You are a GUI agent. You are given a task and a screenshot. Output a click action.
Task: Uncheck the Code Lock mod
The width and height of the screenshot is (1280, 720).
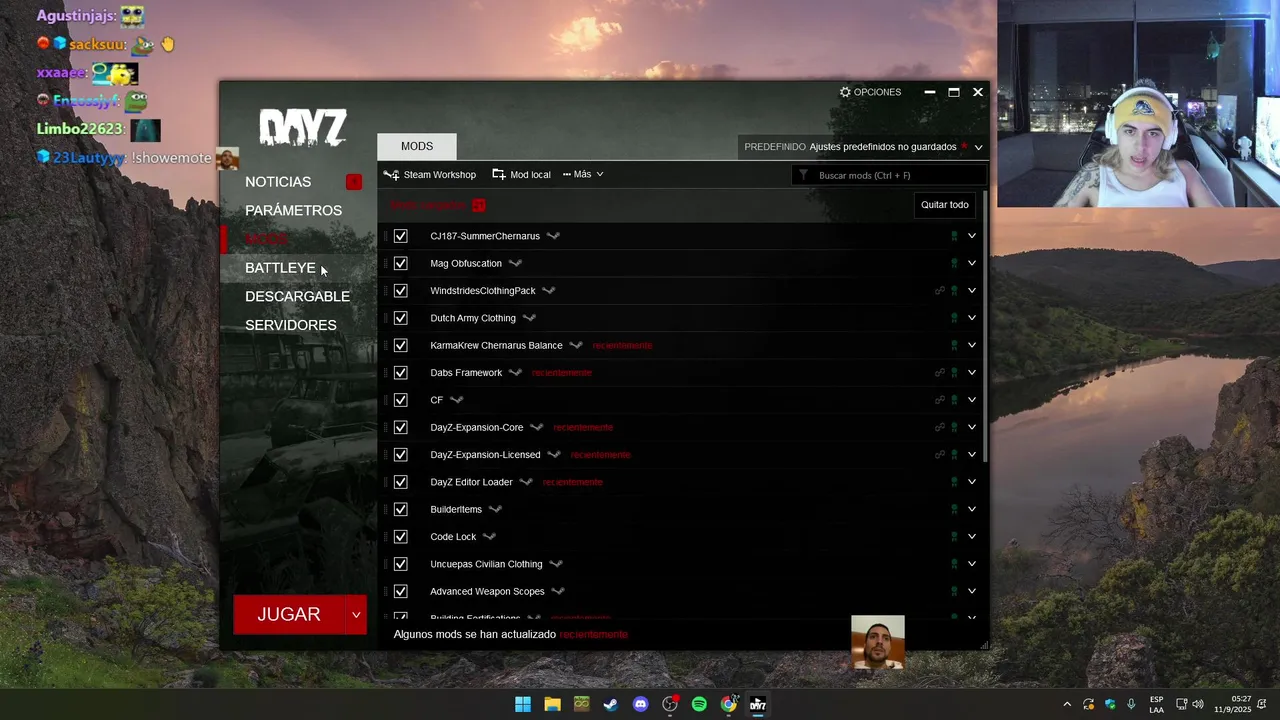pyautogui.click(x=400, y=537)
